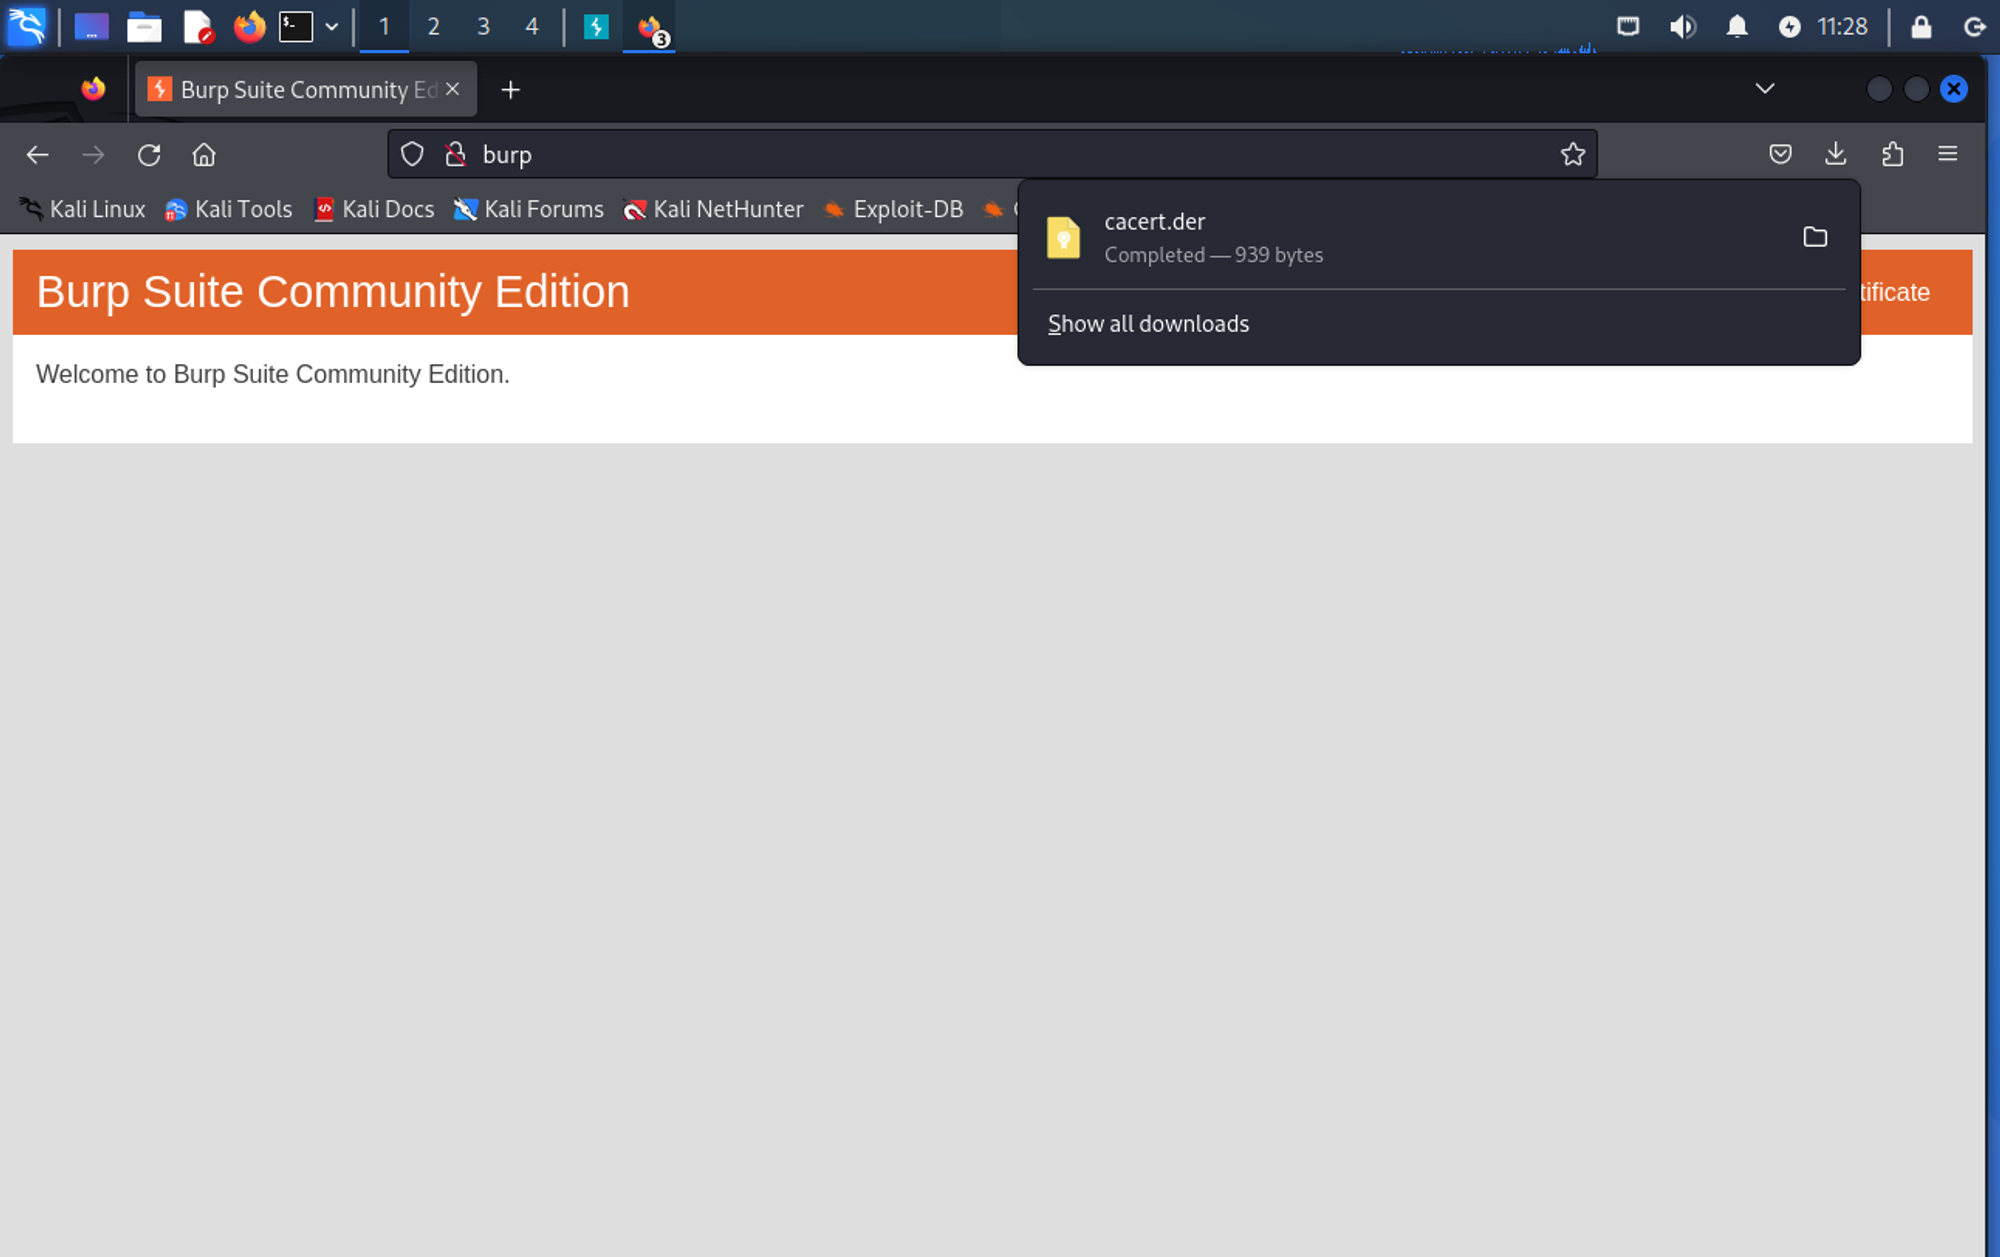Reload the current page
Image resolution: width=2000 pixels, height=1257 pixels.
pyautogui.click(x=149, y=155)
